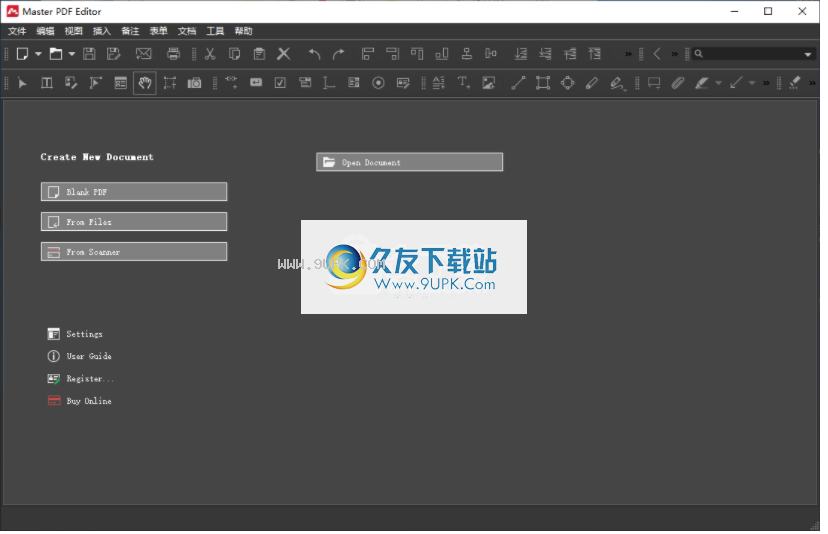Expand overflow chevron at far right toolbar end
This screenshot has width=828, height=534.
tap(813, 83)
